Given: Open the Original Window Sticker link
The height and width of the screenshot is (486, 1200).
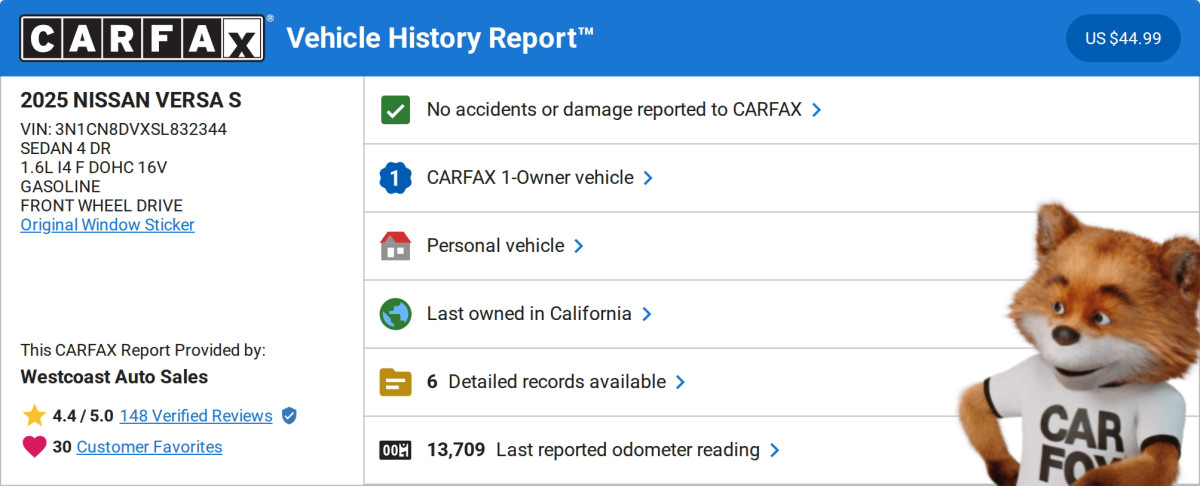Looking at the screenshot, I should pyautogui.click(x=108, y=225).
